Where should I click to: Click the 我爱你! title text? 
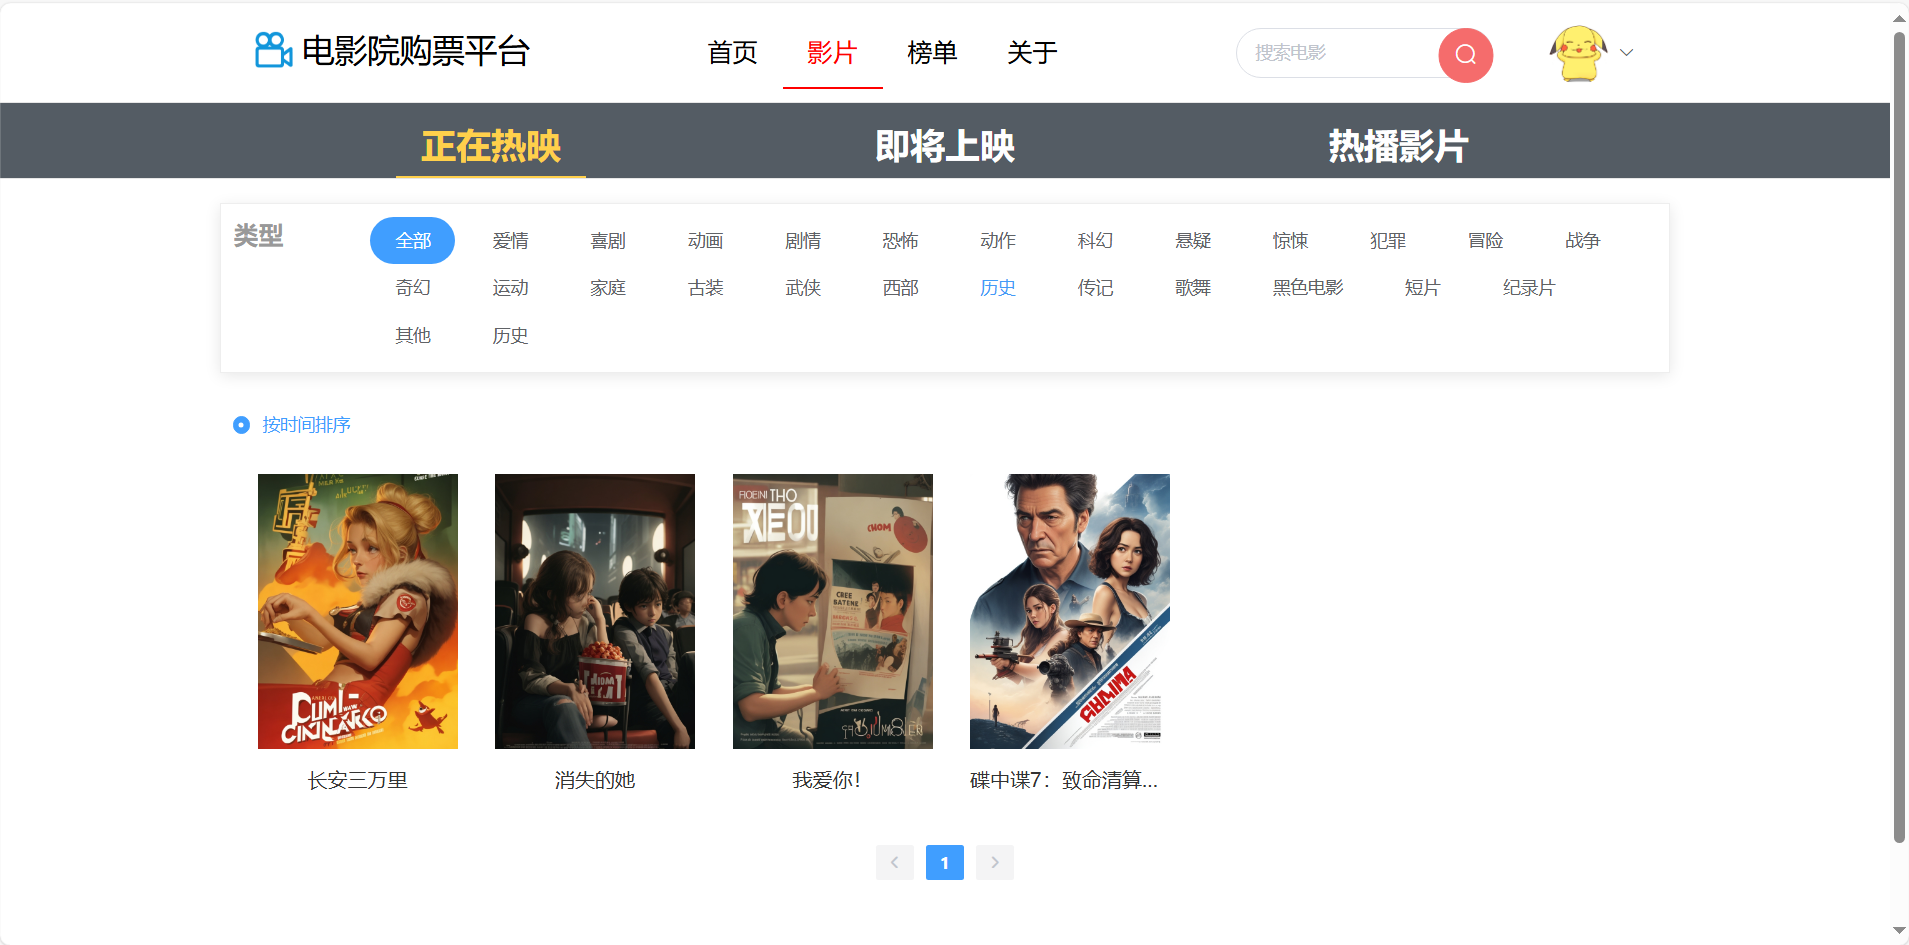(x=827, y=780)
